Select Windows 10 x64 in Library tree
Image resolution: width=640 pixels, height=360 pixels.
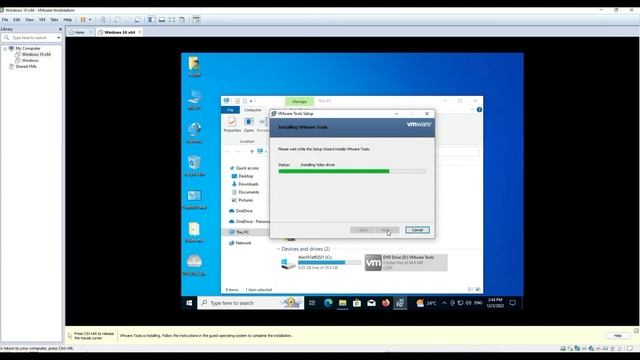[36, 54]
